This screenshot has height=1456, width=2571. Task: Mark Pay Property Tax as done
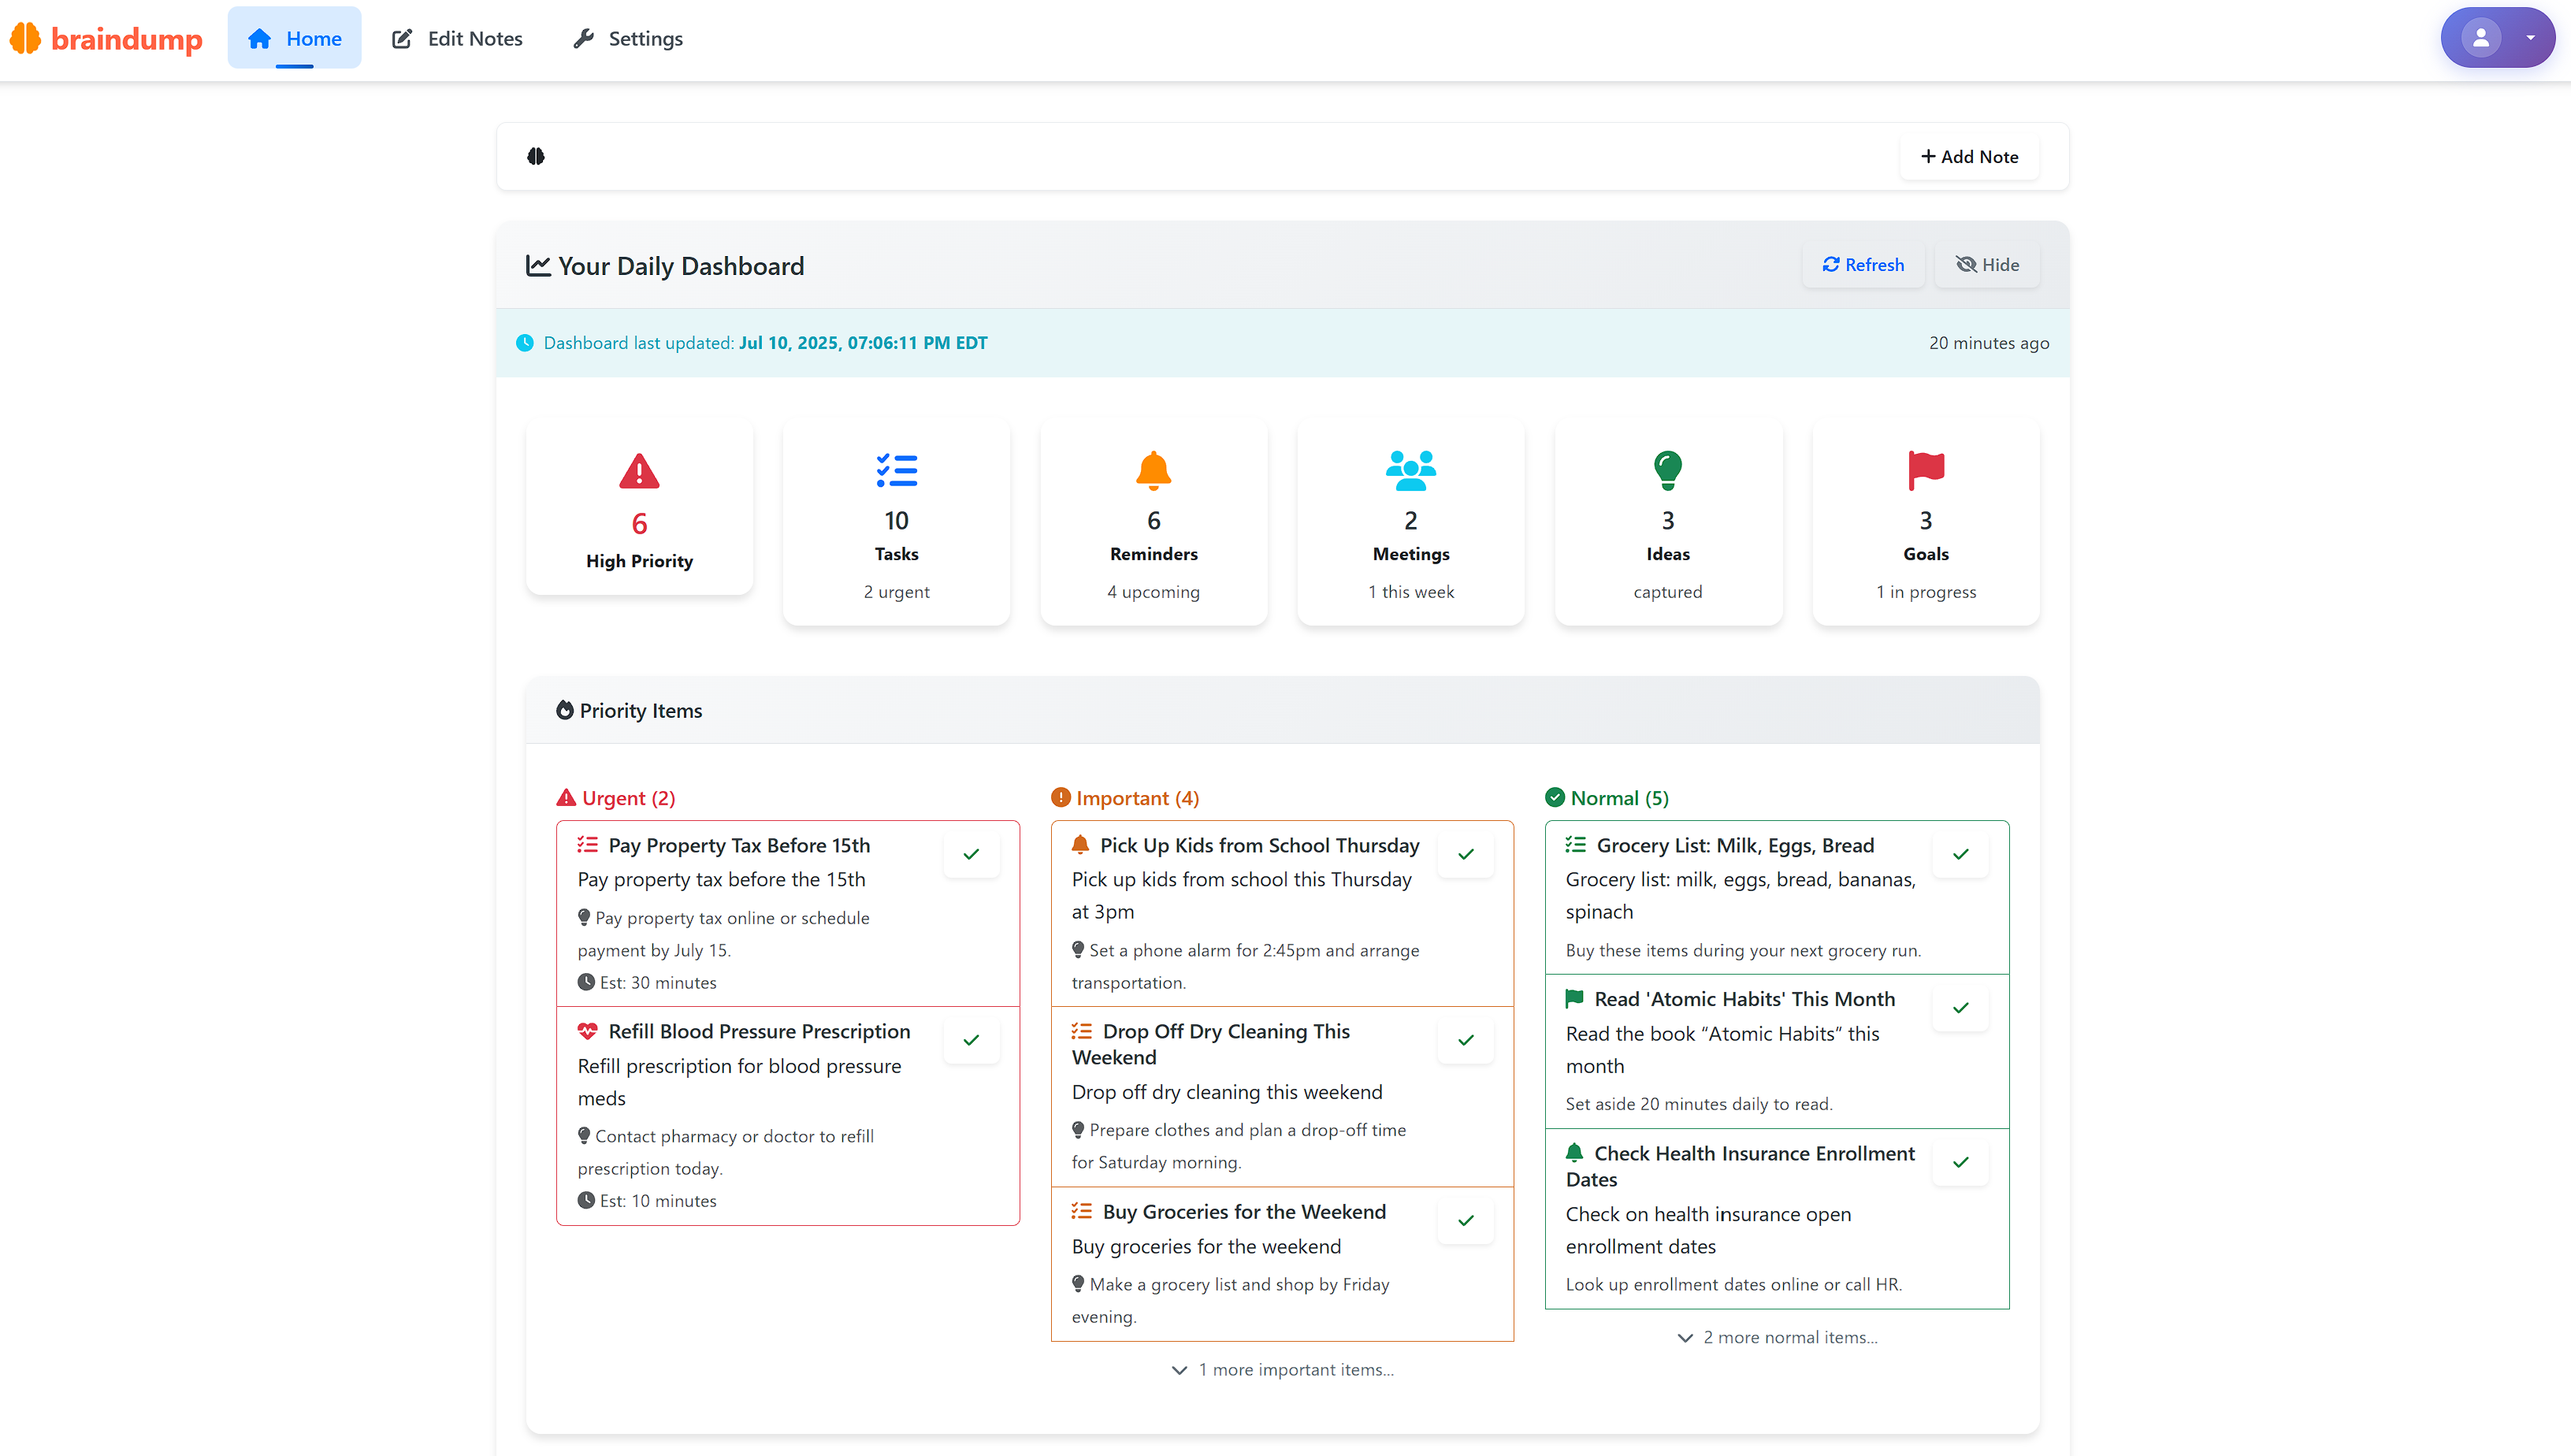coord(971,854)
